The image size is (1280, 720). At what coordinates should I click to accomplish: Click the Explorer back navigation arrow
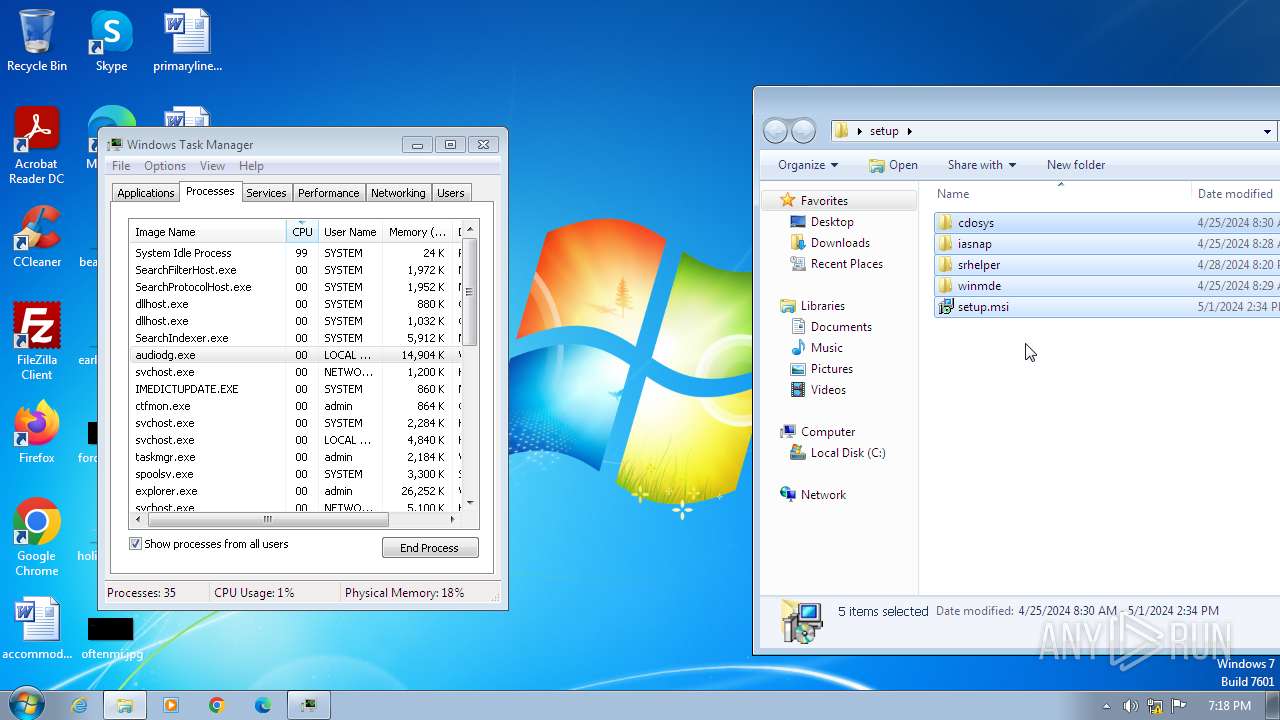[x=775, y=131]
